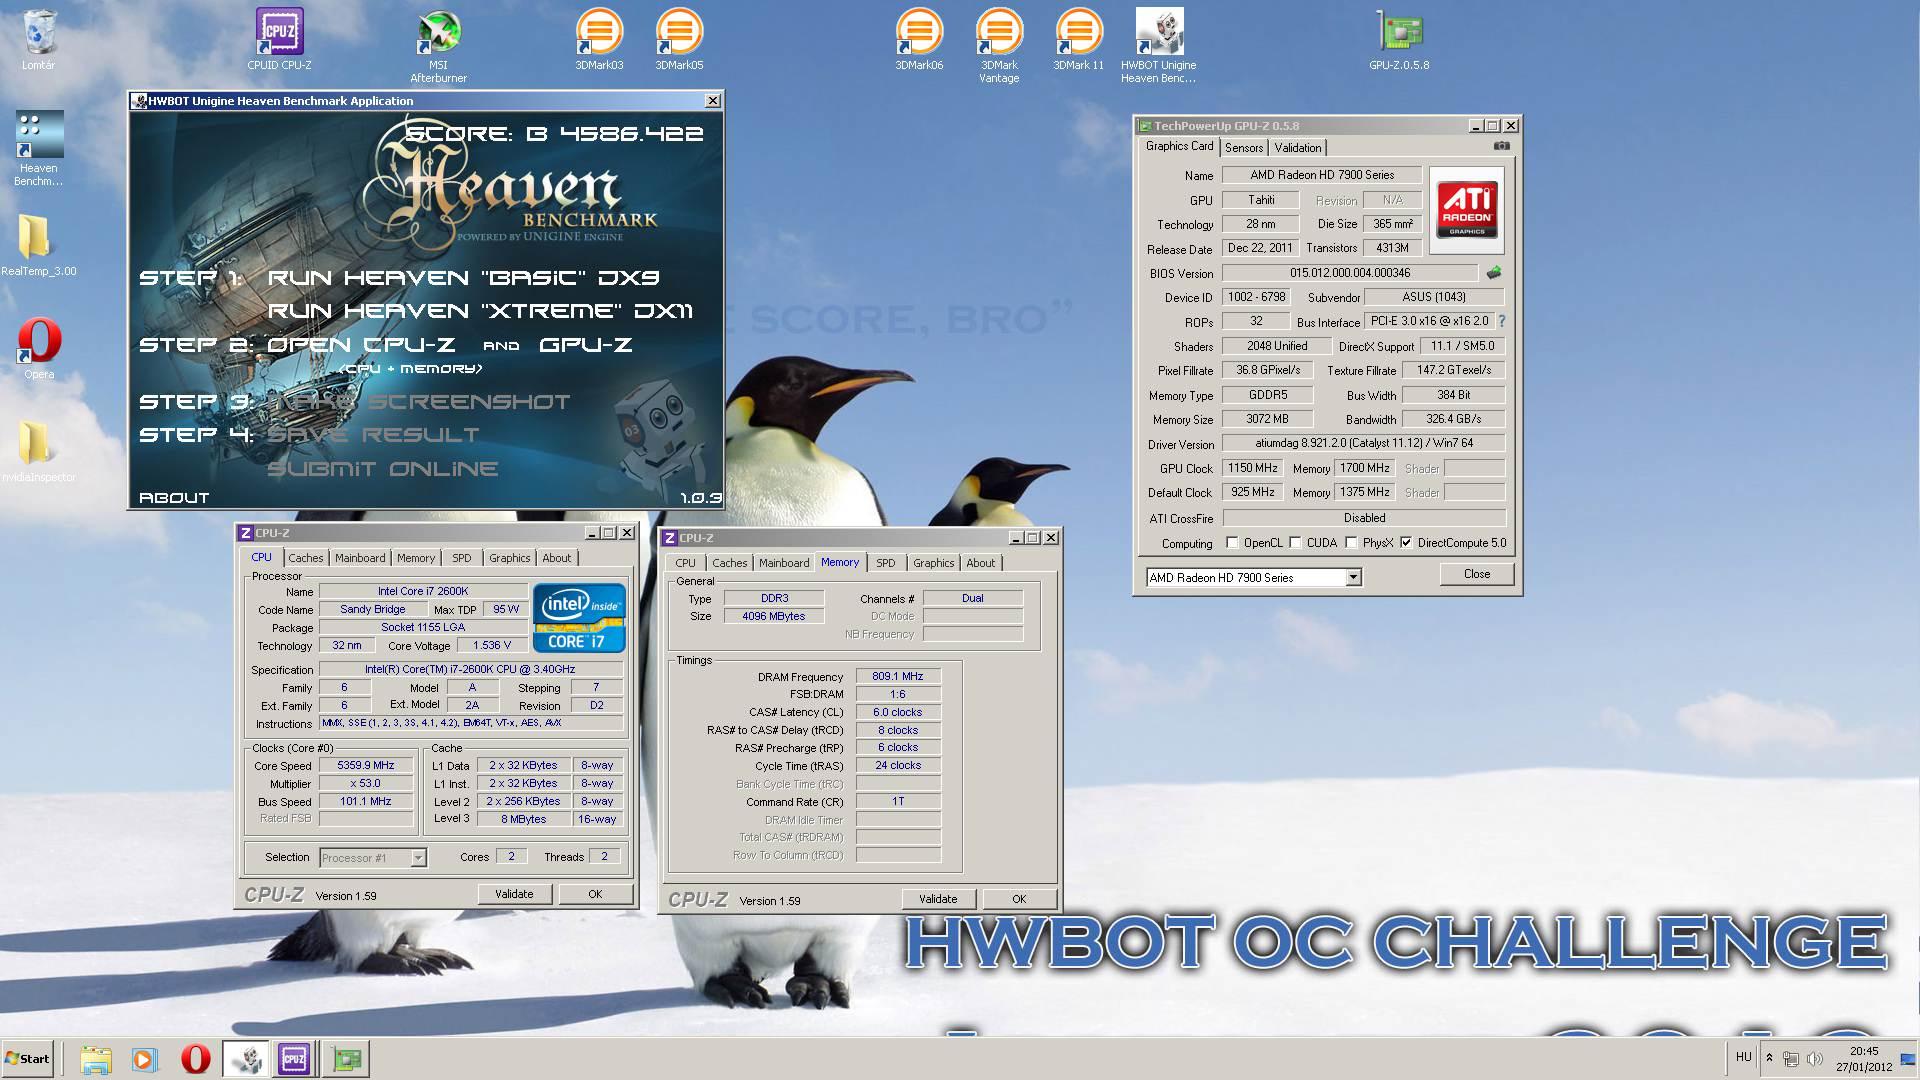Toggle the PhysX checkbox in GPU-Z
1920x1080 pixels.
click(x=1351, y=543)
